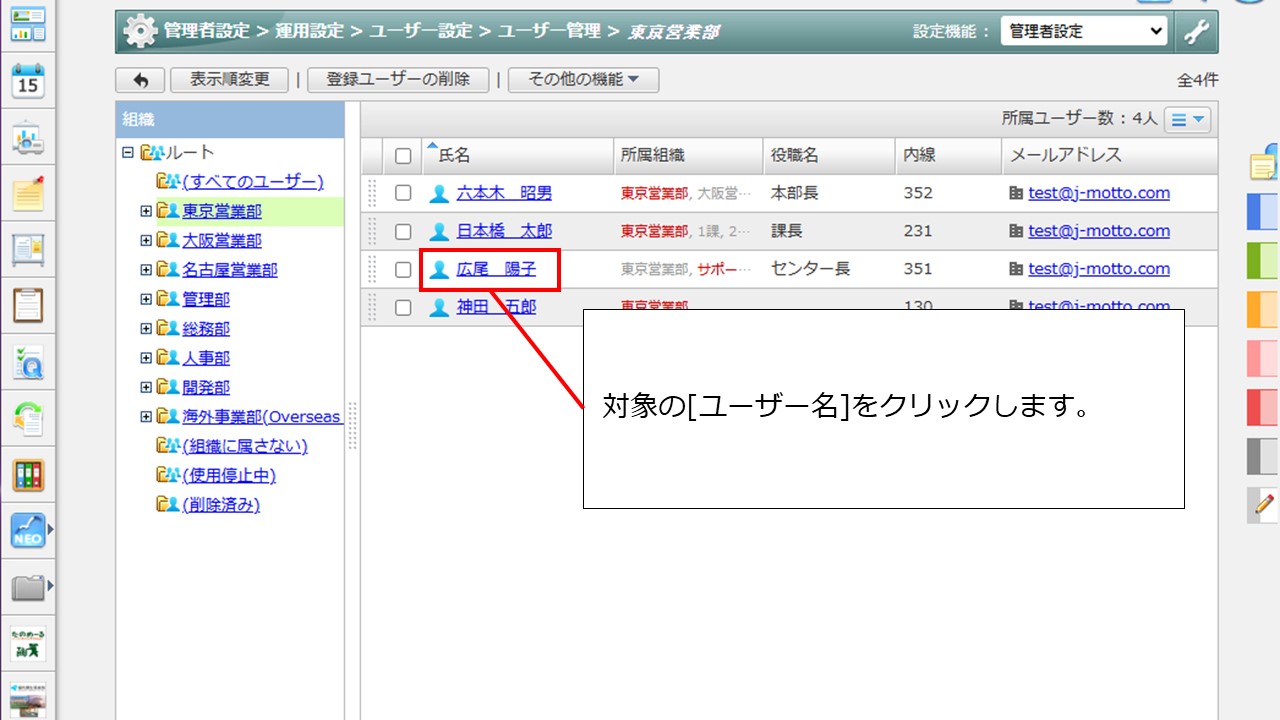Viewport: 1280px width, 720px height.
Task: Click the 登録ユーザーの削除 button
Action: click(398, 80)
